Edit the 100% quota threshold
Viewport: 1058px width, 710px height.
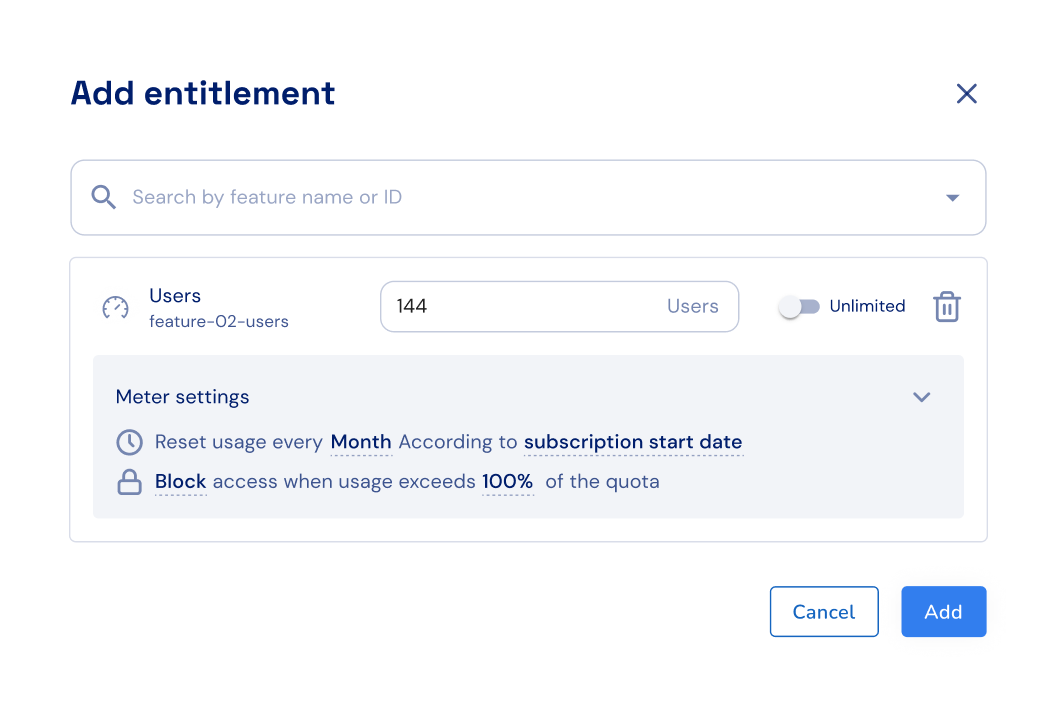point(507,482)
